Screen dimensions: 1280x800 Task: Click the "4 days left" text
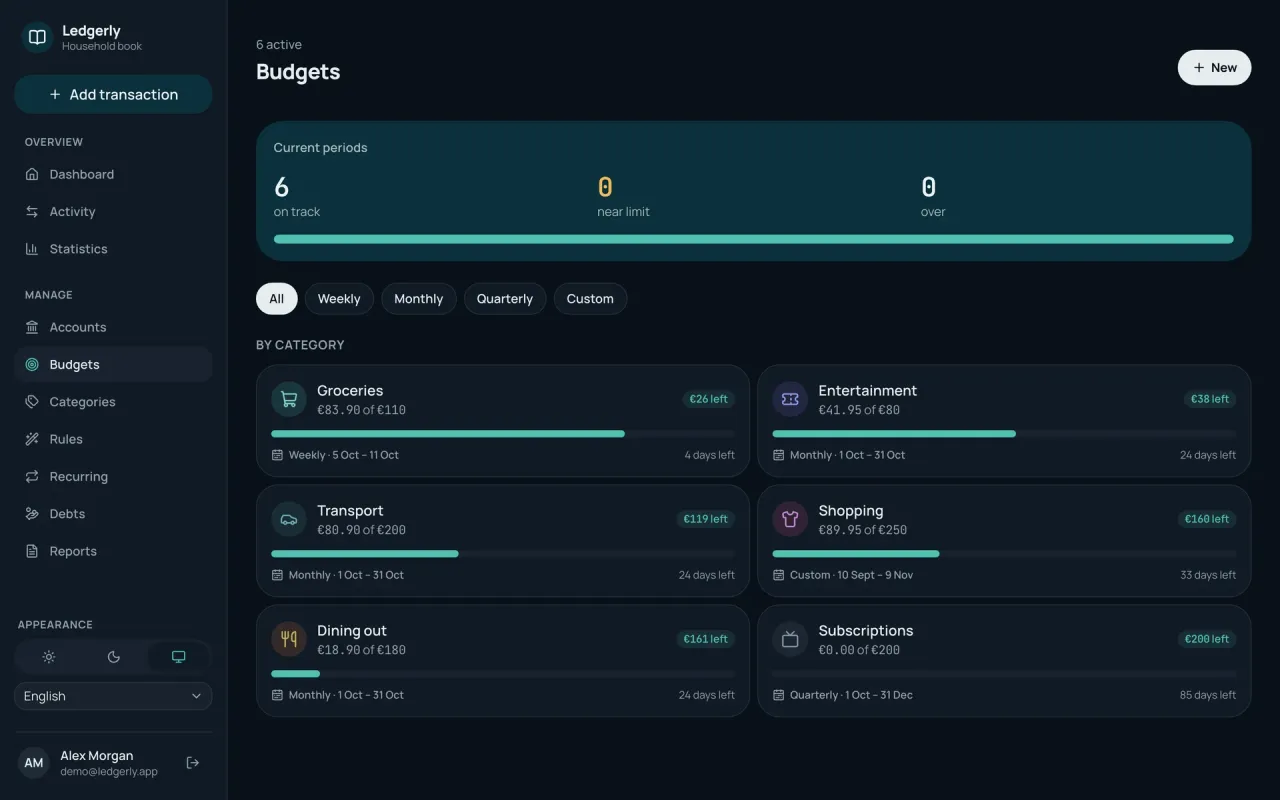click(x=710, y=455)
